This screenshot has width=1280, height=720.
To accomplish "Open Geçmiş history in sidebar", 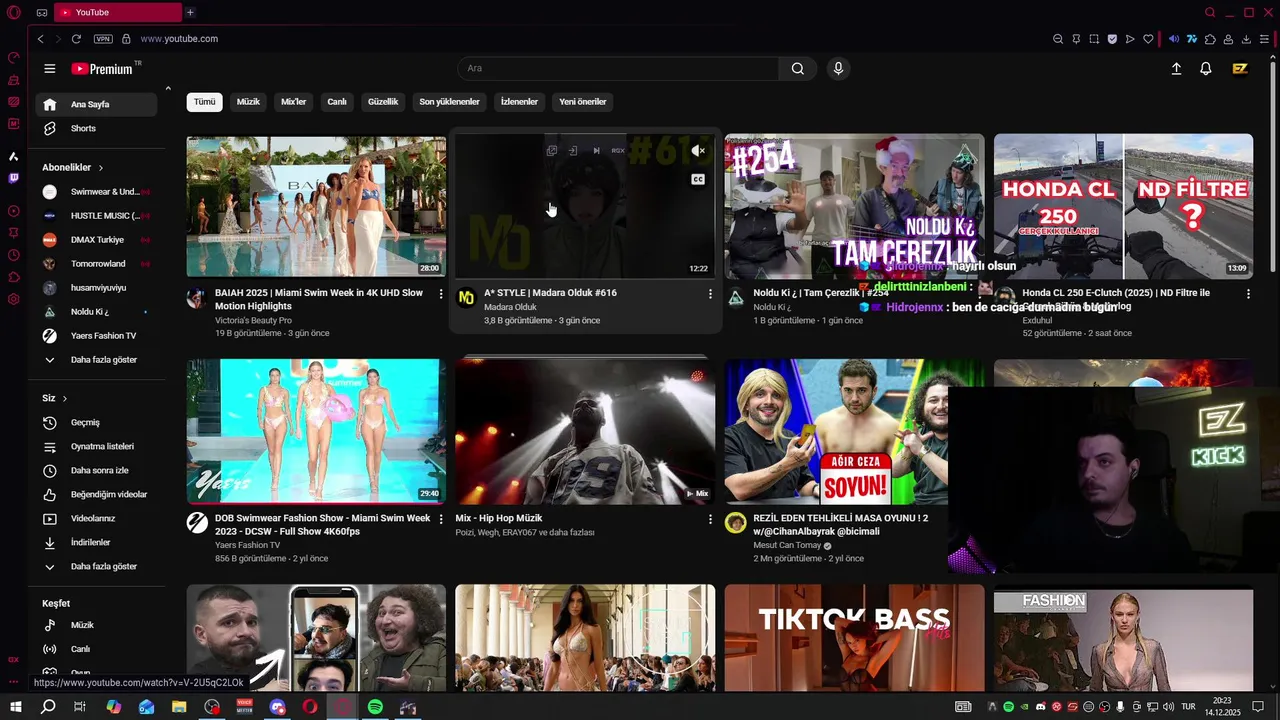I will click(x=96, y=422).
